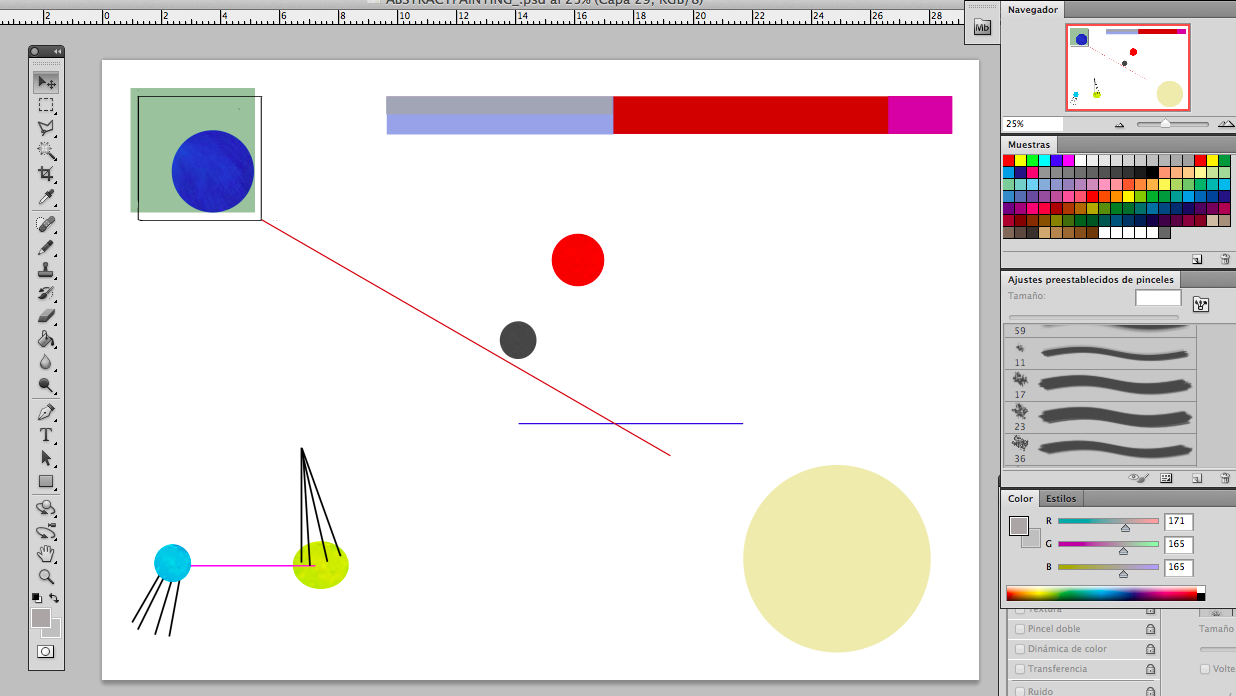Screen dimensions: 1236x696
Task: Select the Rectangular Marquee tool
Action: click(46, 105)
